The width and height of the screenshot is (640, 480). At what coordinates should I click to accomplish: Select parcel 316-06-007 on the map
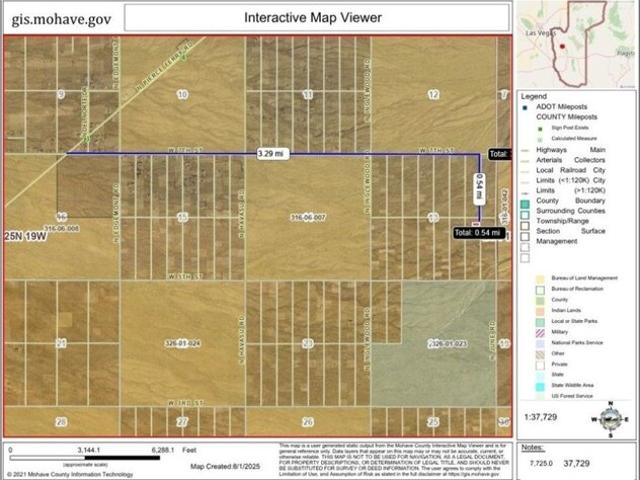point(310,217)
